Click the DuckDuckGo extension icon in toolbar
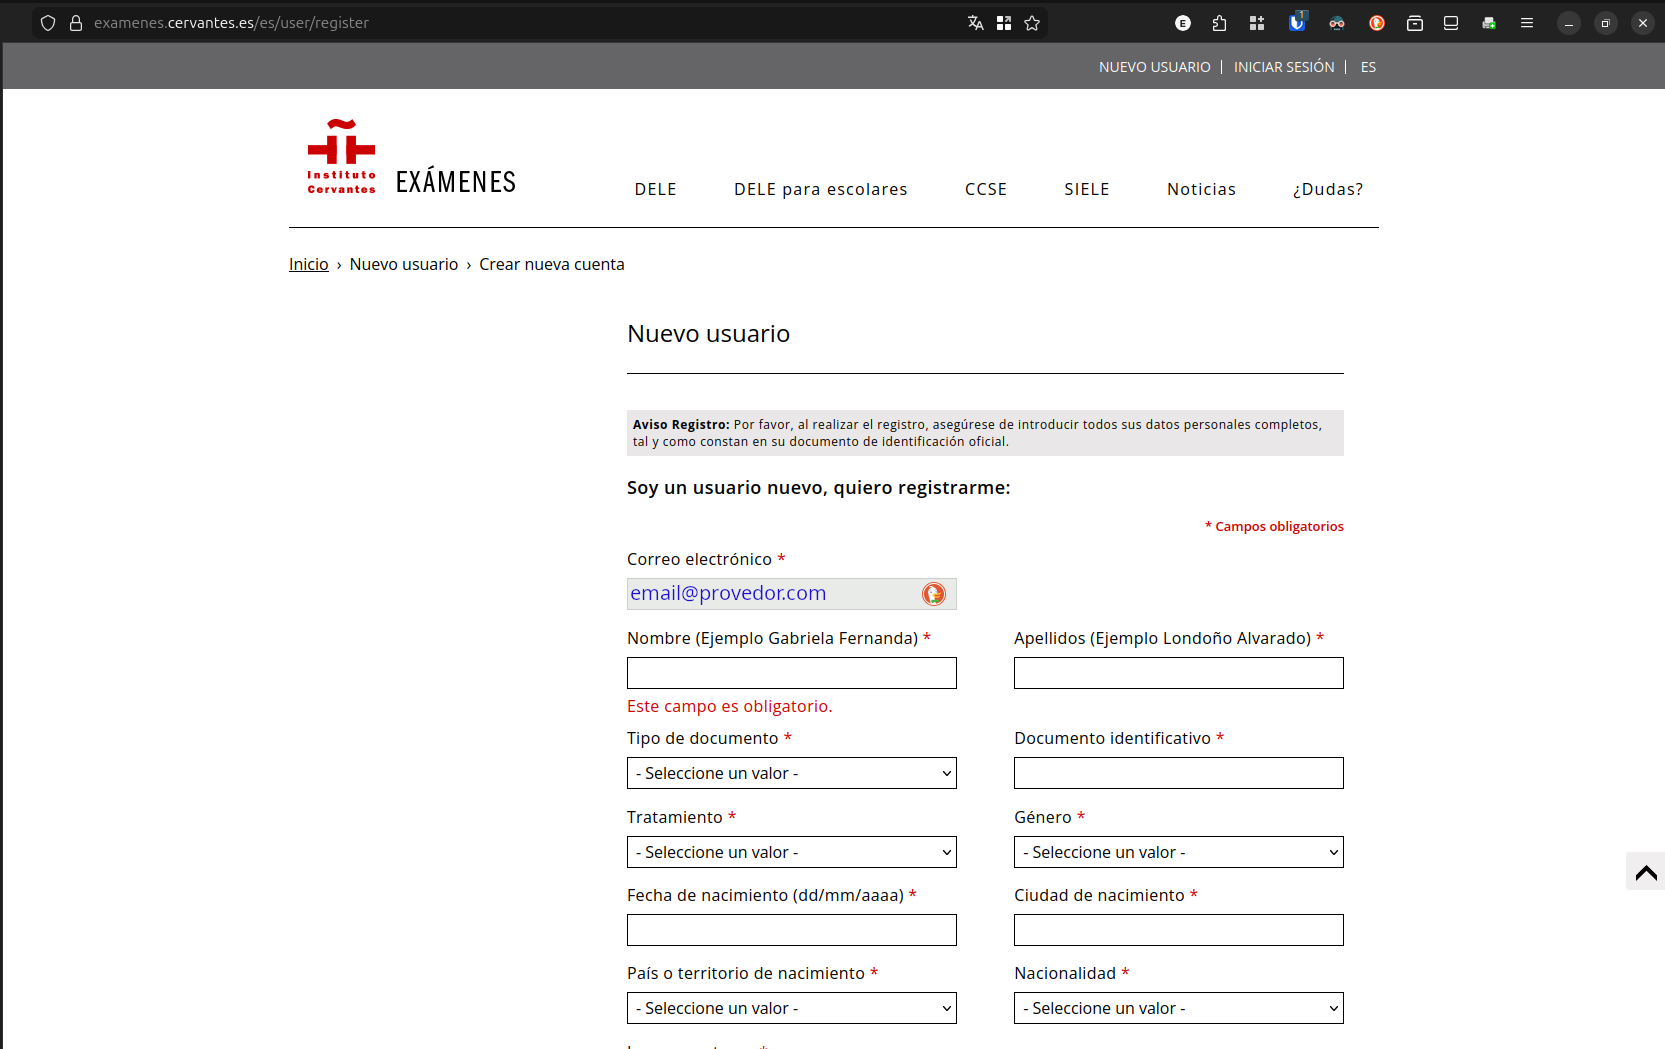Viewport: 1665px width, 1049px height. (1377, 23)
